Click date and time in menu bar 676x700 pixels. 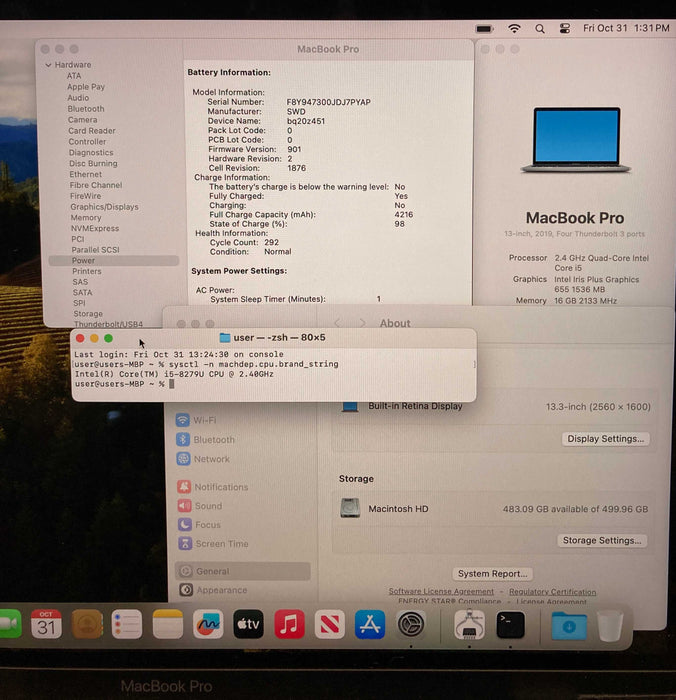coord(626,28)
